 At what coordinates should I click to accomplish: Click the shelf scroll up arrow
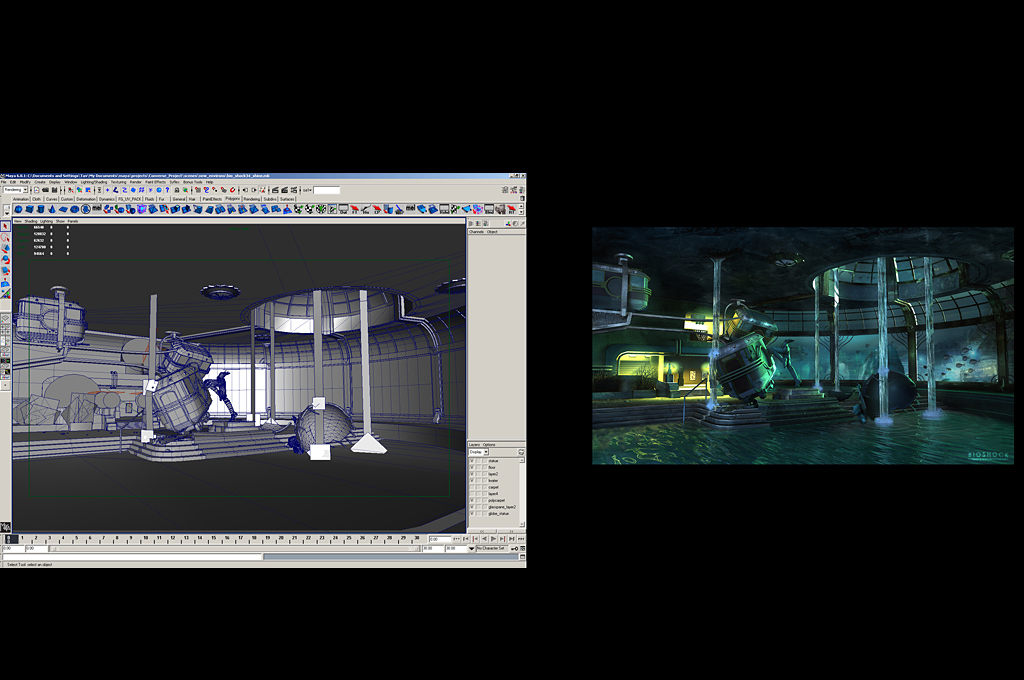[520, 206]
